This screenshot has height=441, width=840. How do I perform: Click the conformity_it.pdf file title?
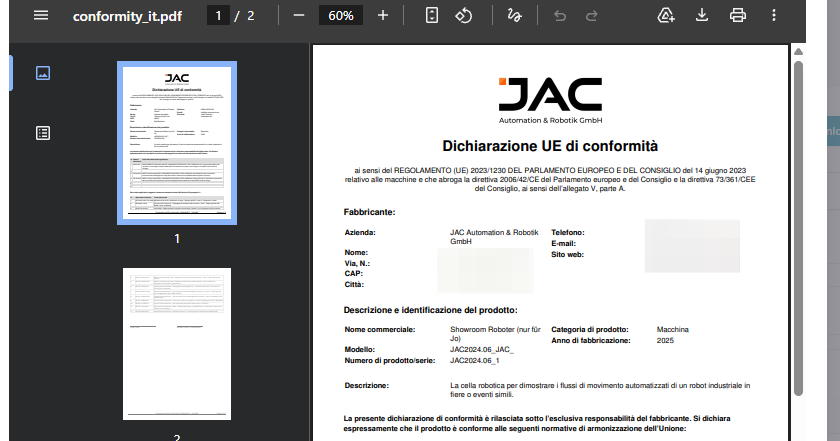tap(127, 17)
